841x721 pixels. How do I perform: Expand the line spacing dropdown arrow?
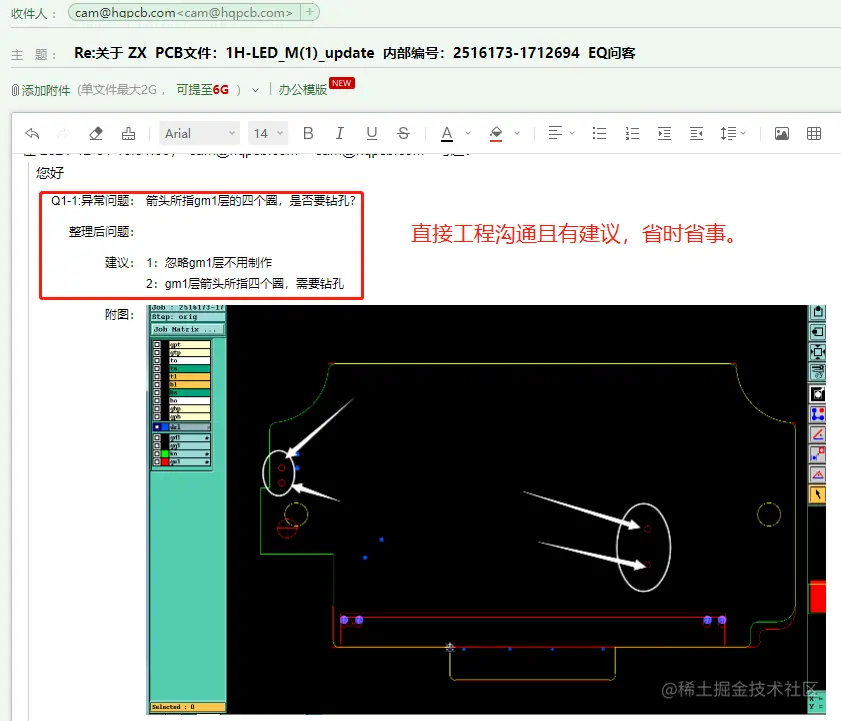click(x=743, y=133)
